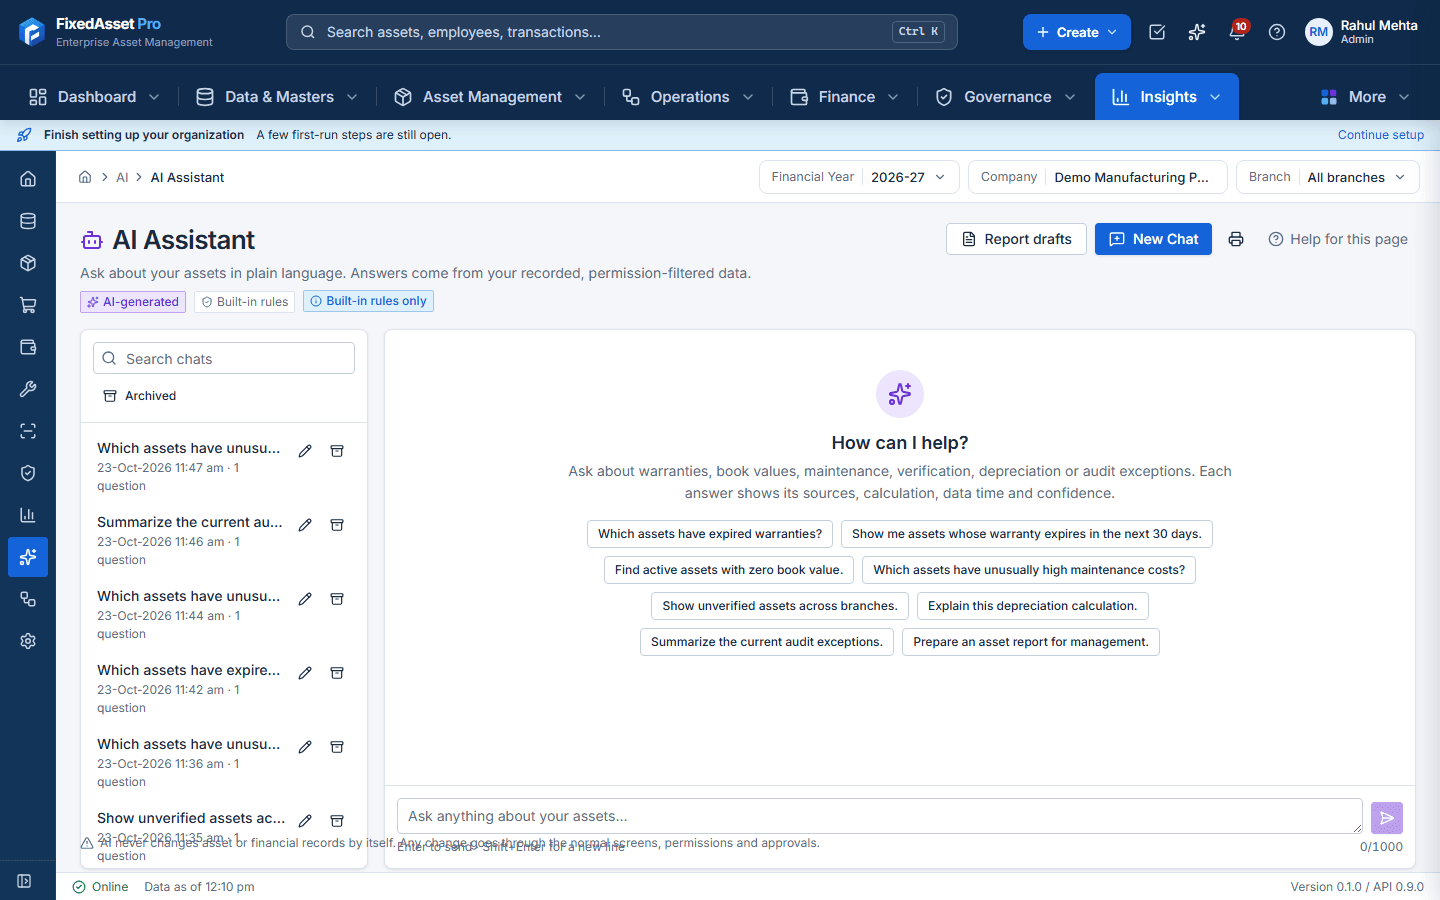Pick 'Which assets have expired warranties?' suggestion
Screen dimensions: 1440x900
710,534
